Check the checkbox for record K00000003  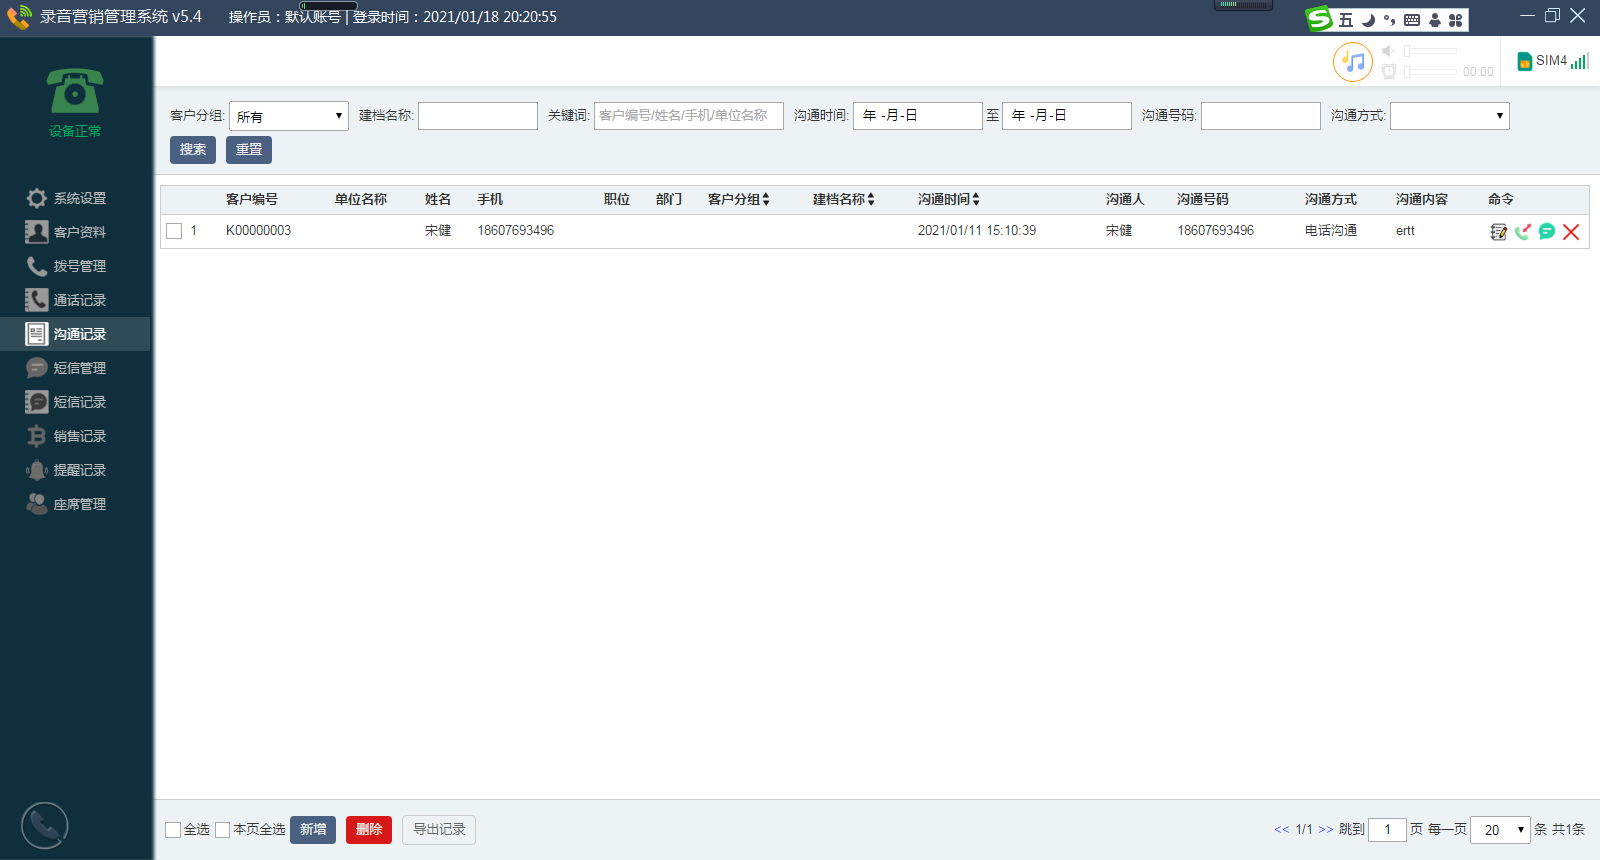[x=174, y=231]
